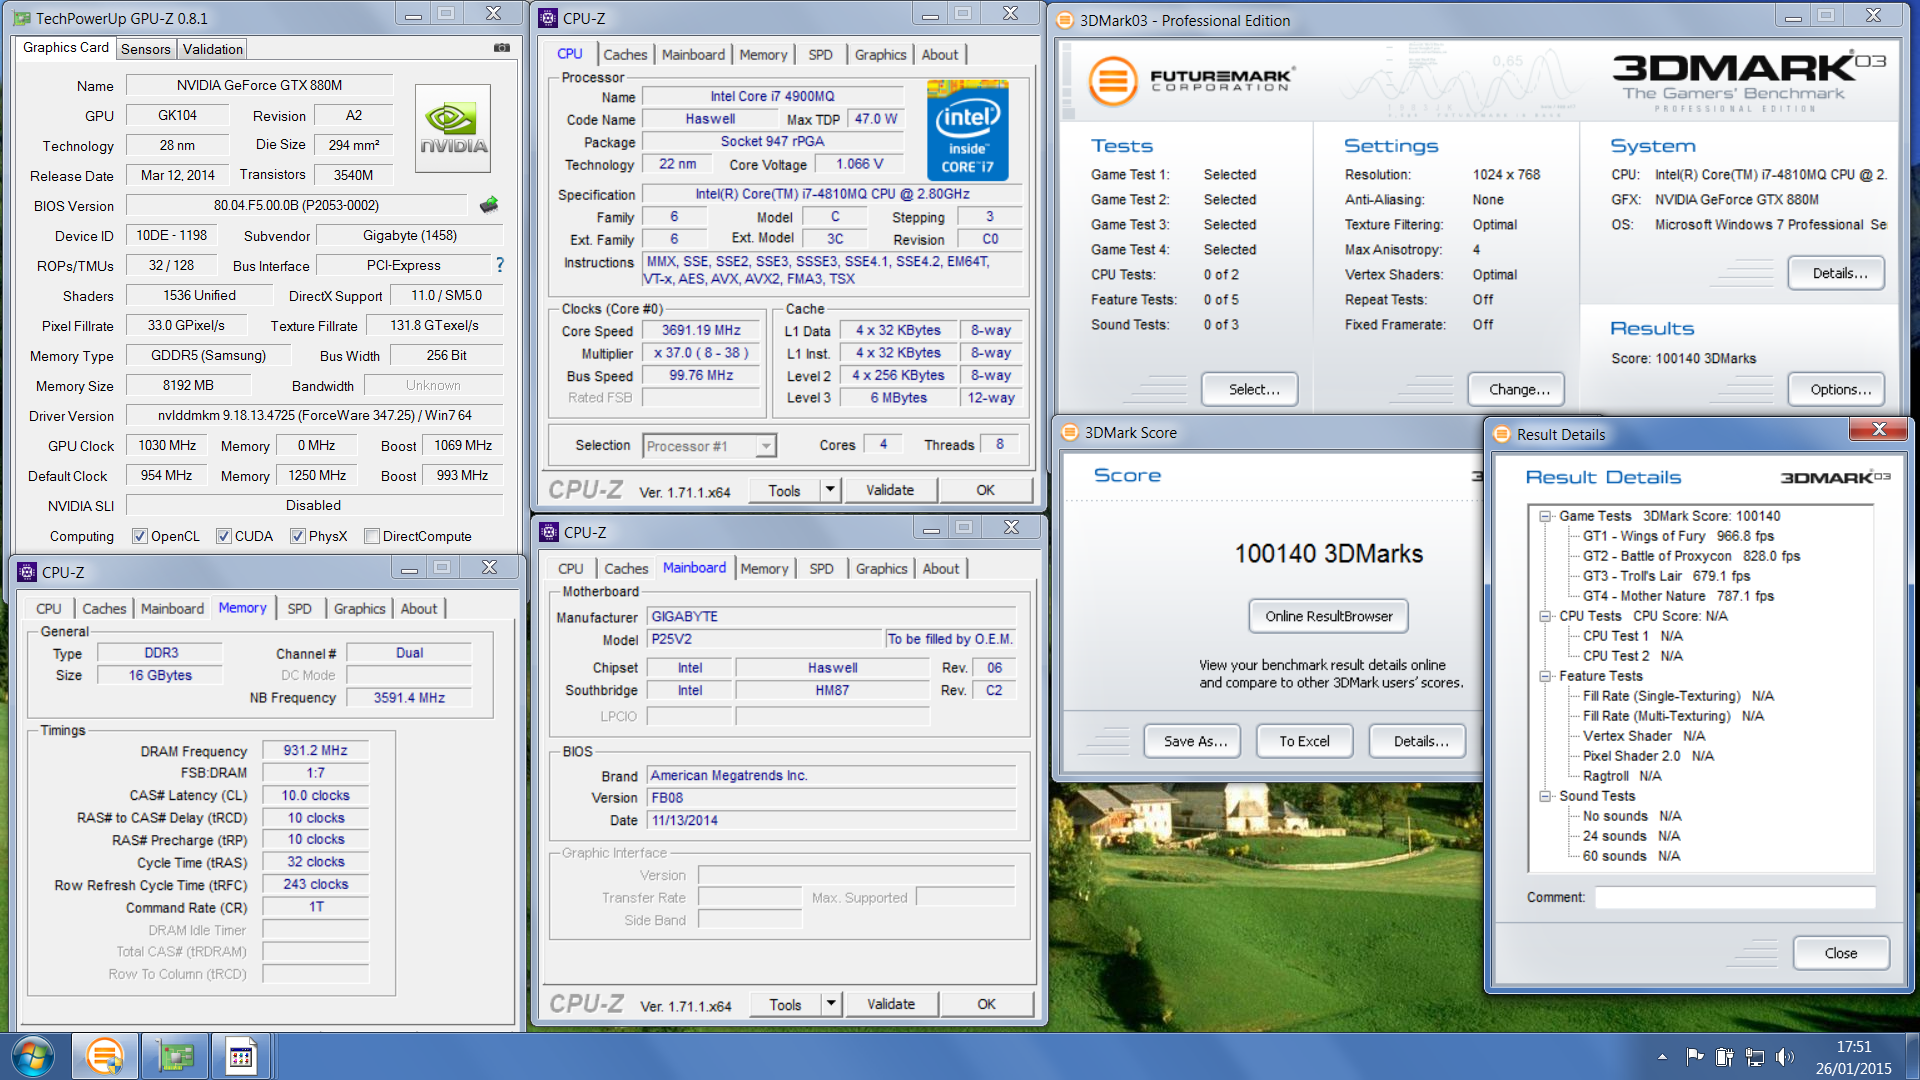
Task: Click the Comment input field
Action: click(x=1735, y=897)
